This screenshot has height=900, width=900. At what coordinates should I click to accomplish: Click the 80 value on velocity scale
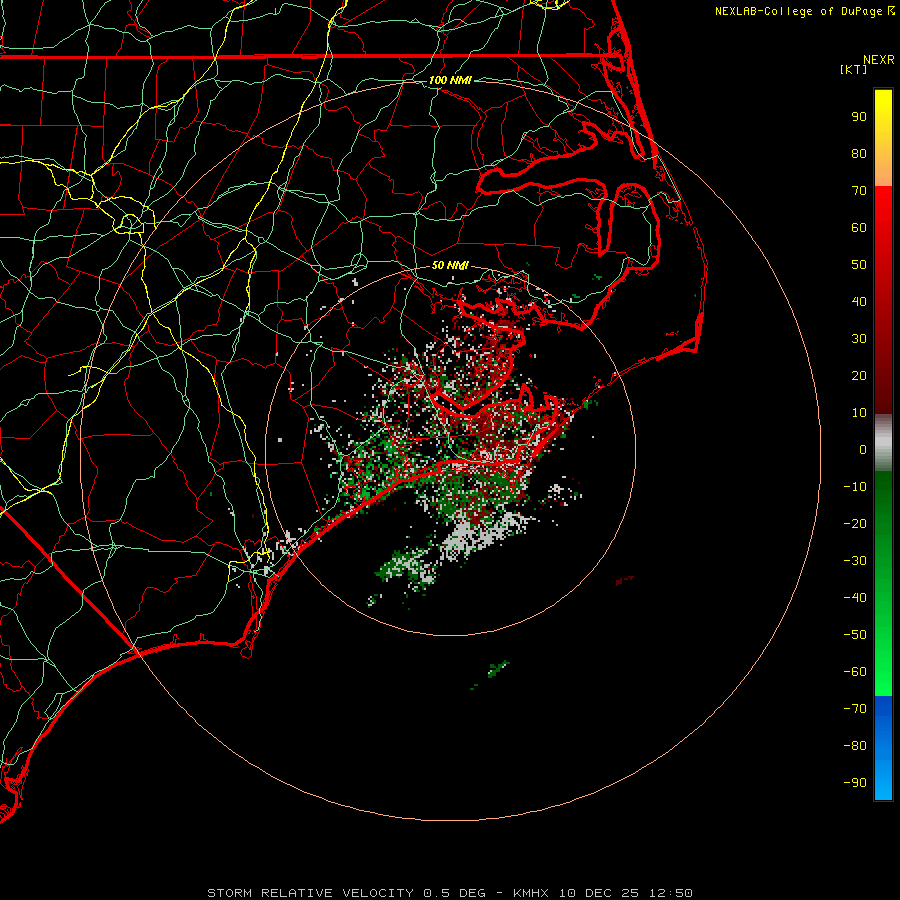coord(859,154)
